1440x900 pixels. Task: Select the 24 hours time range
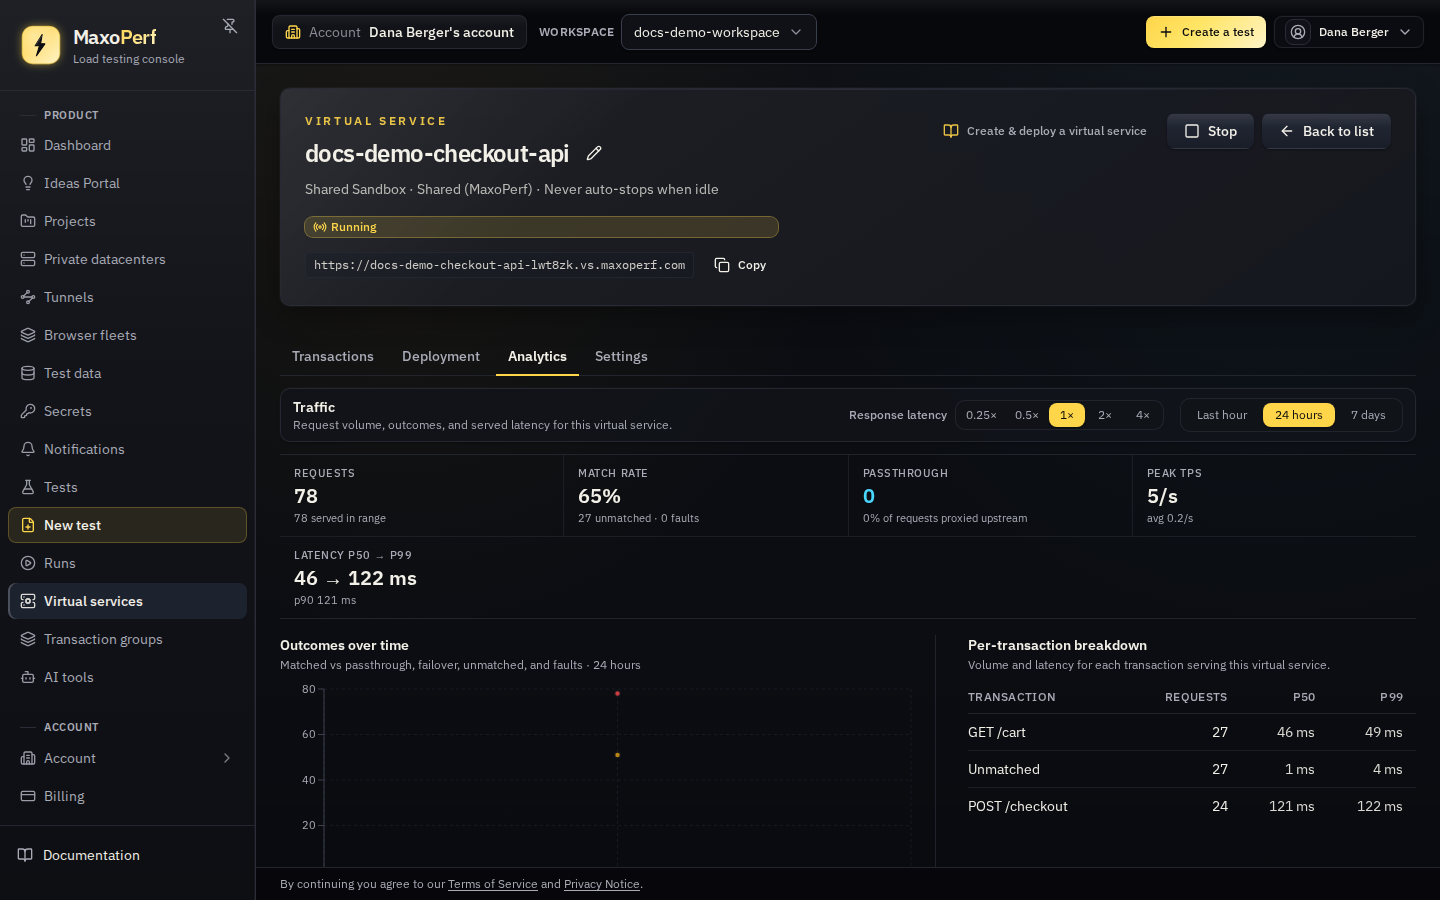tap(1299, 415)
